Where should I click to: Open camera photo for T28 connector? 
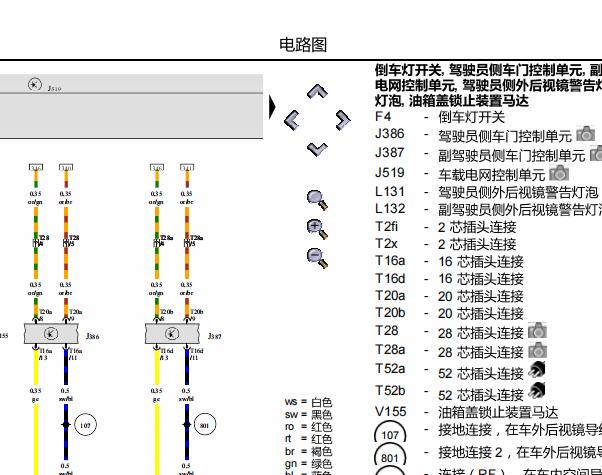(538, 331)
